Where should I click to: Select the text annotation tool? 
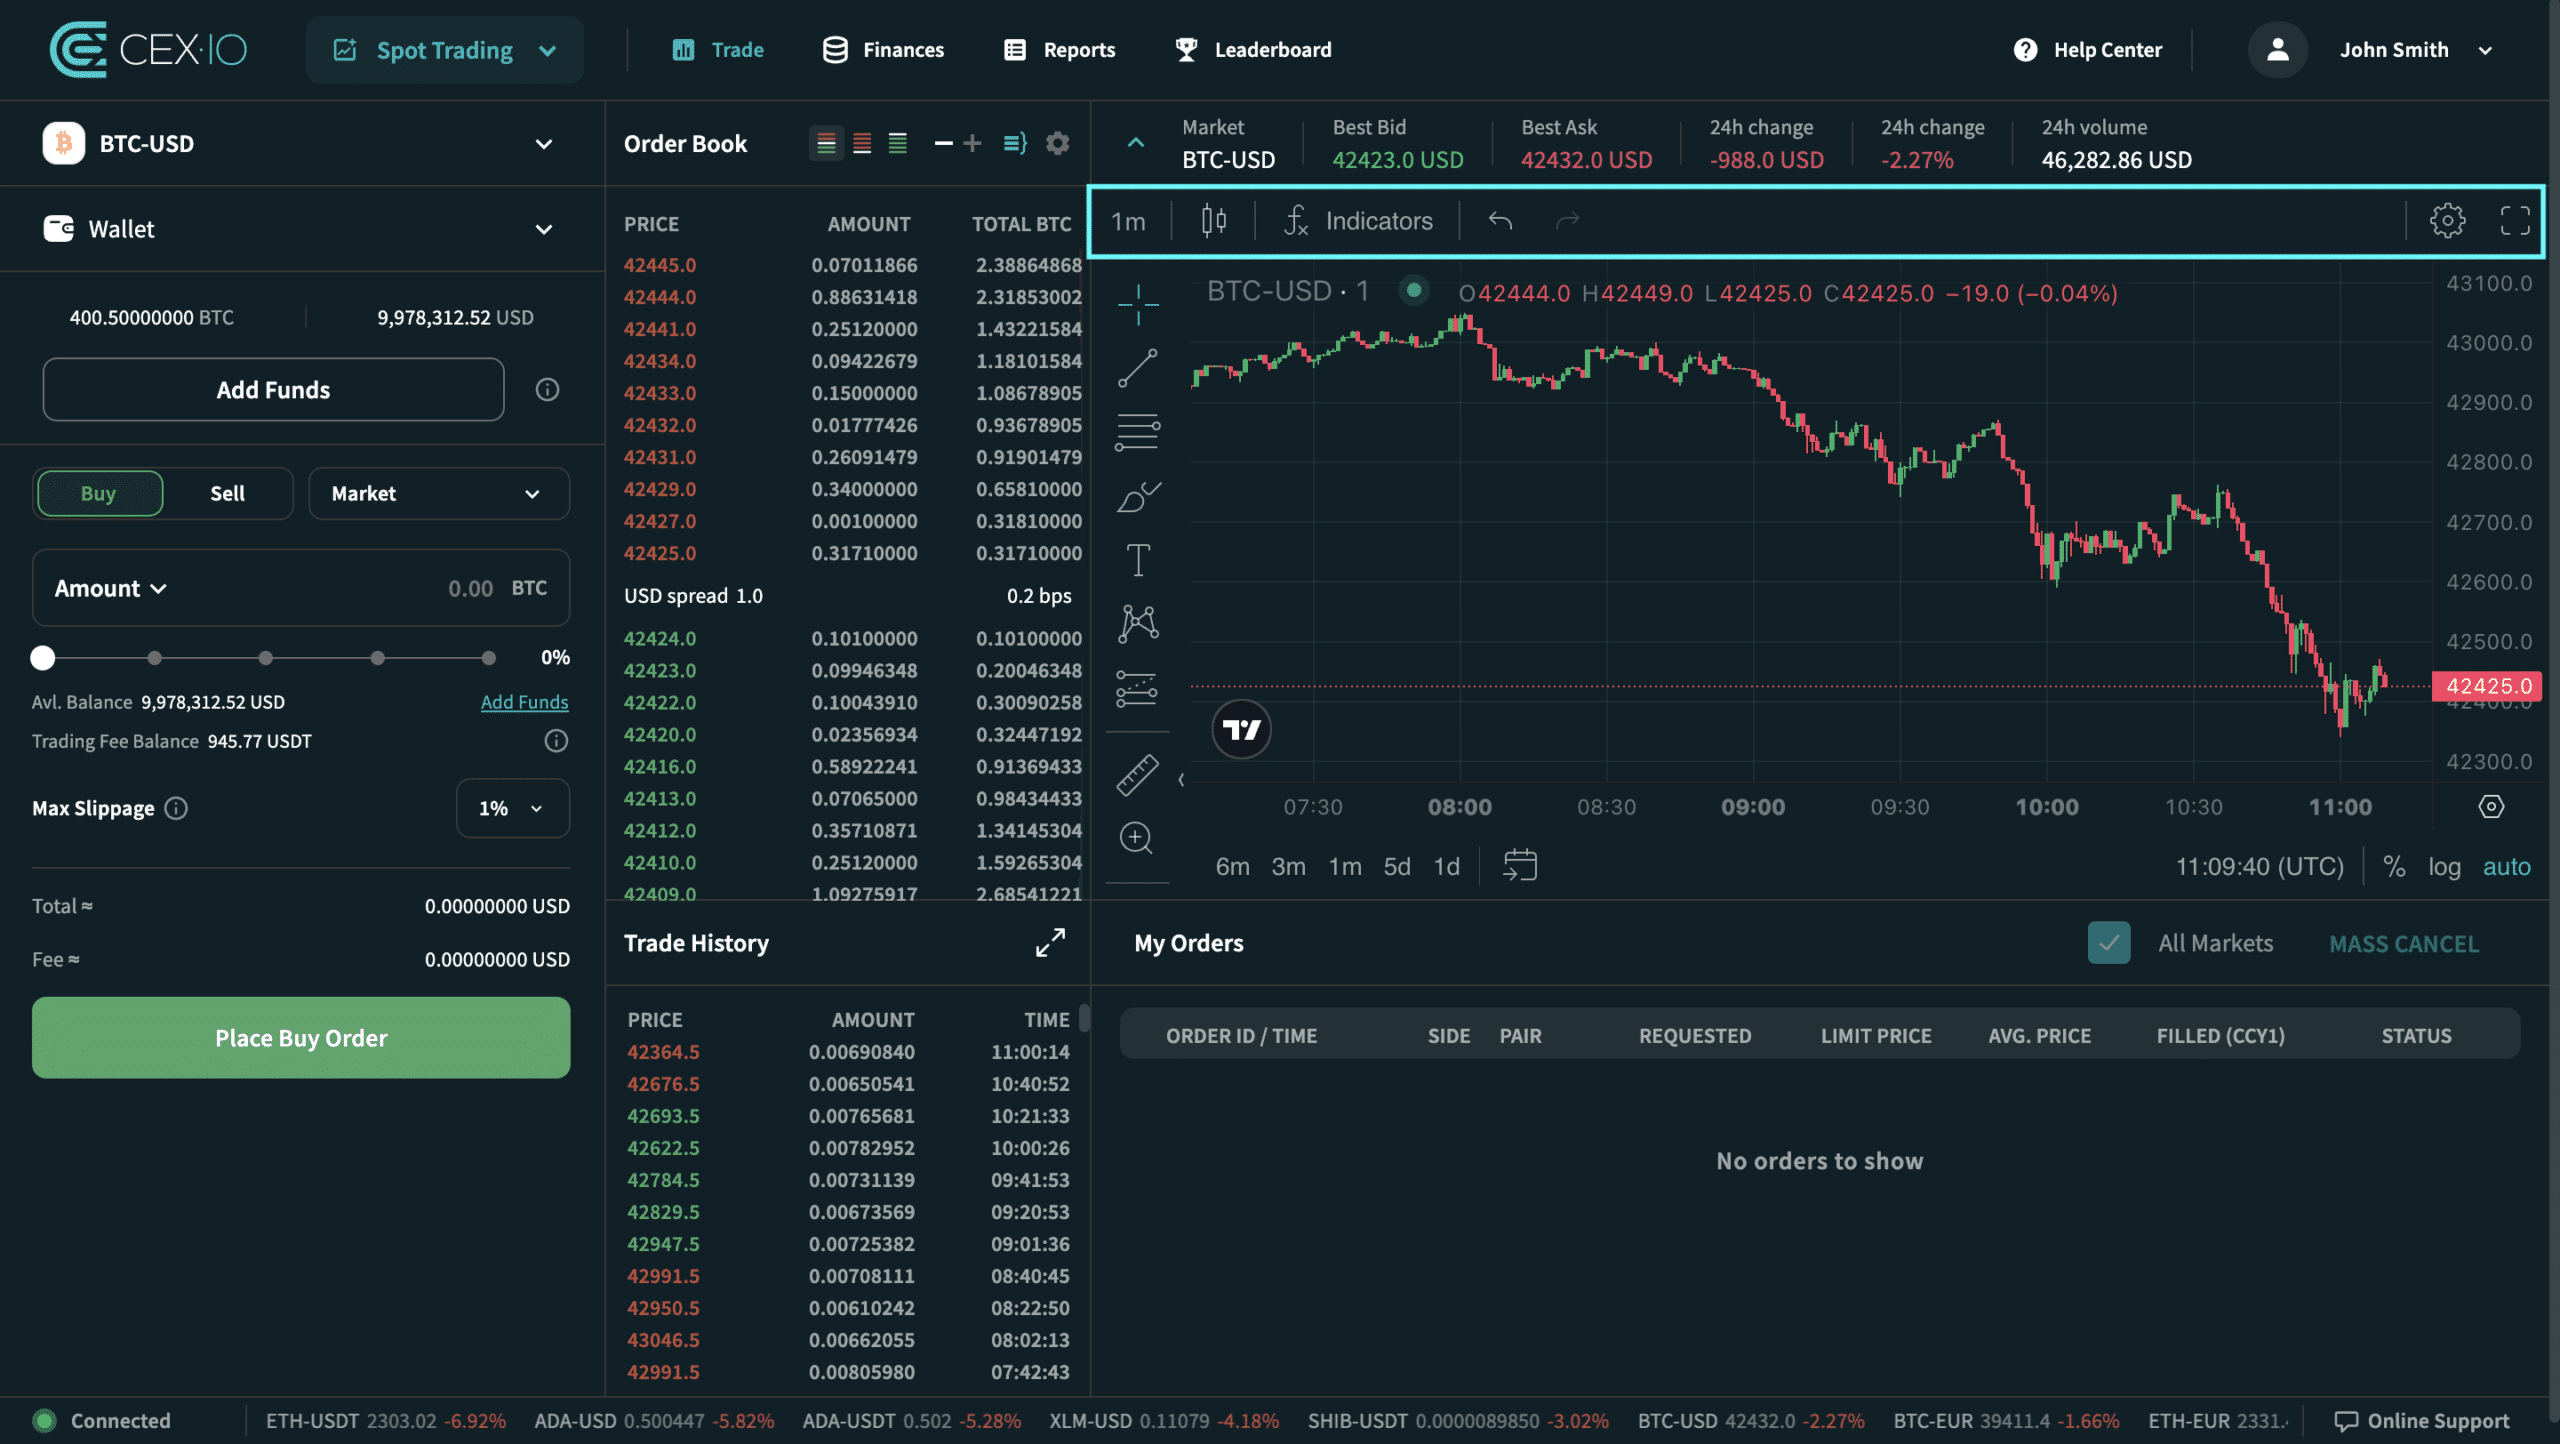coord(1138,560)
